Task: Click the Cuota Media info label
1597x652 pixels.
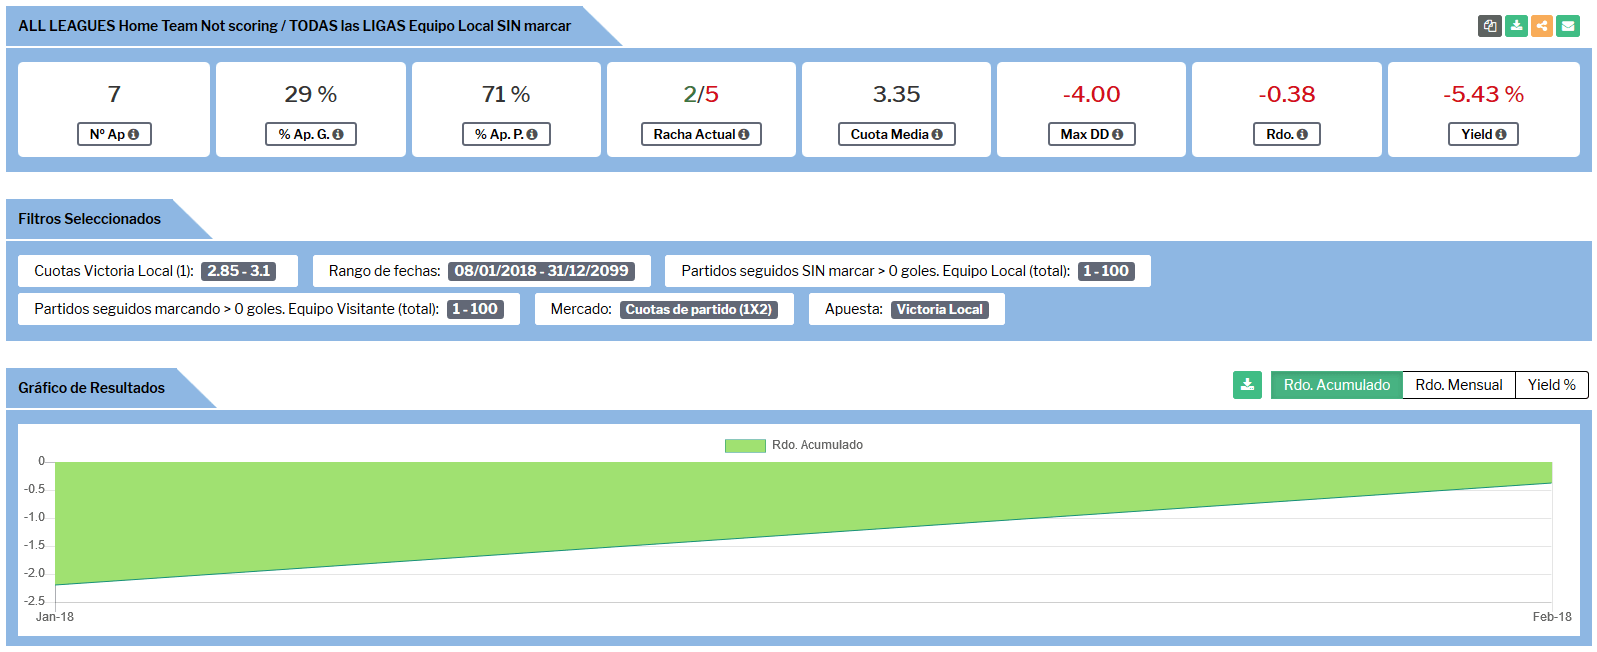Action: tap(896, 134)
